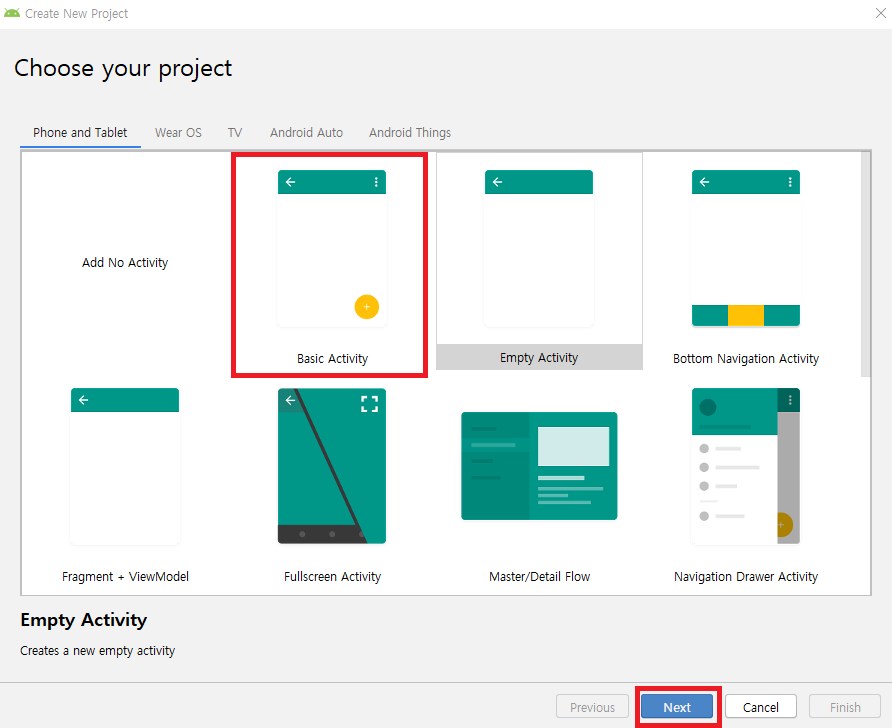The height and width of the screenshot is (728, 892).
Task: Click the yellow plus button in Basic Activity preview
Action: tap(366, 307)
